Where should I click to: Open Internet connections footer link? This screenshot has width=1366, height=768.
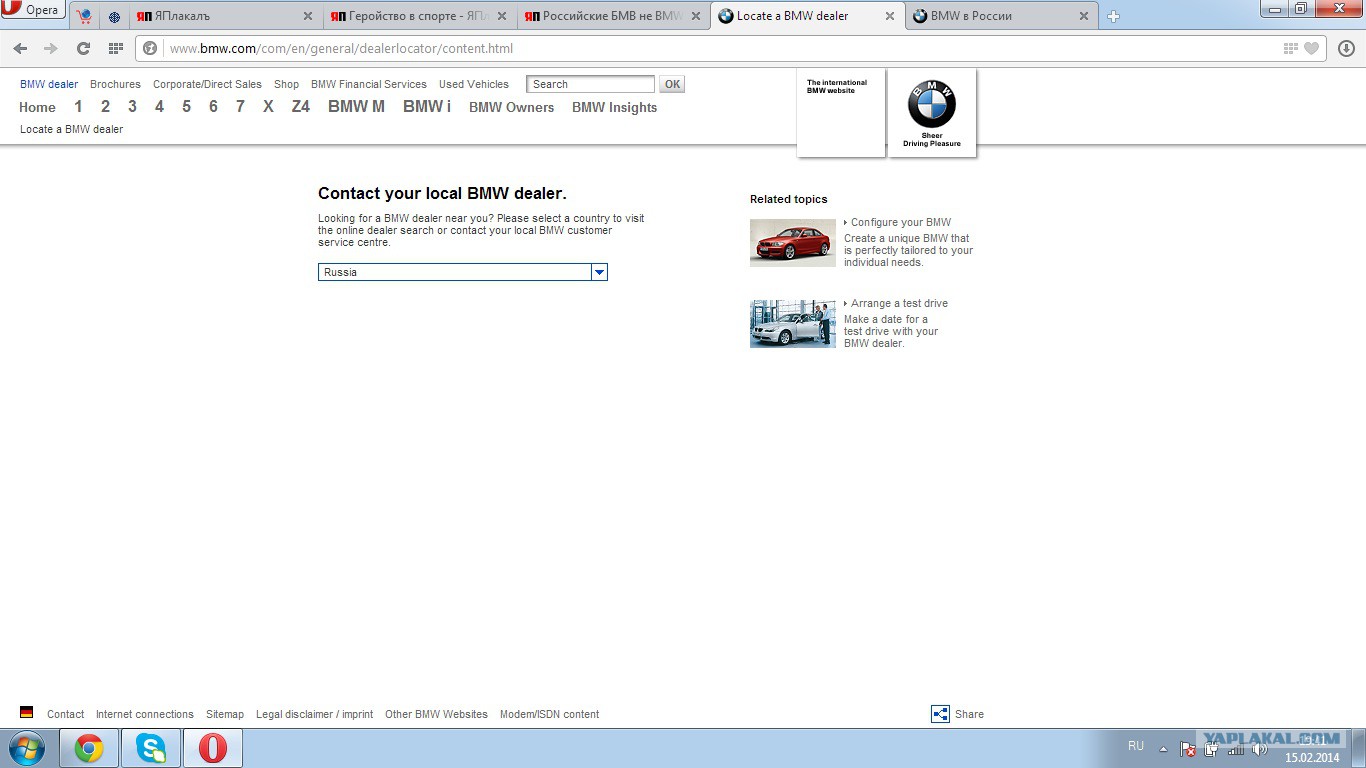145,714
